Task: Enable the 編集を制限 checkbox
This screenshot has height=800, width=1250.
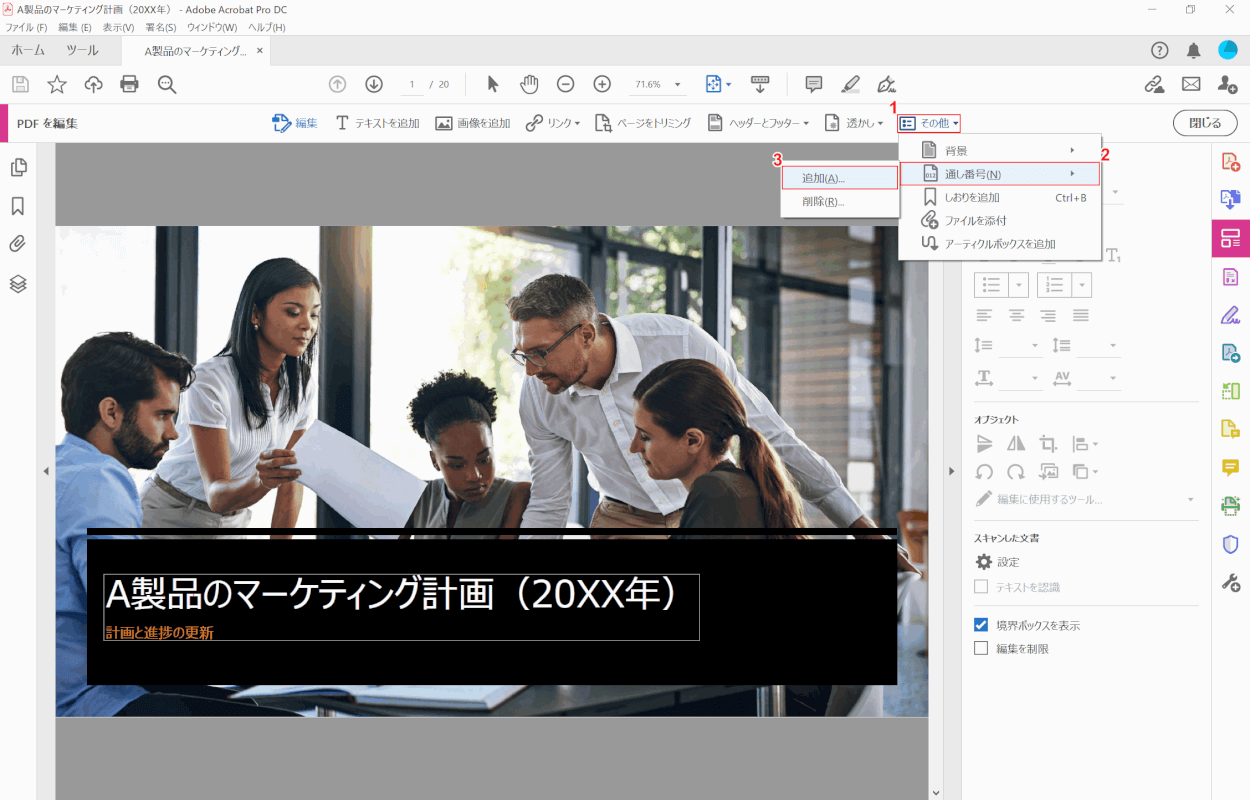Action: click(x=981, y=649)
